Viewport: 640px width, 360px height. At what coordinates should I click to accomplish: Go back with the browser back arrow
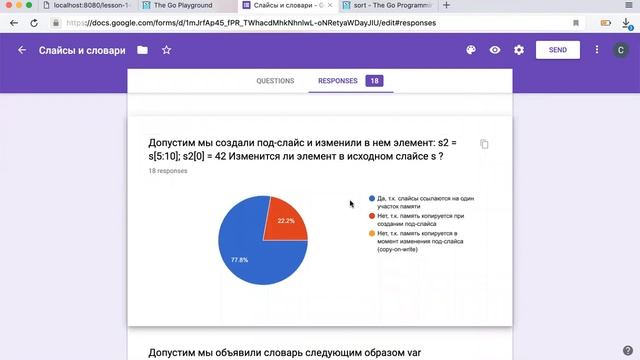pos(14,23)
